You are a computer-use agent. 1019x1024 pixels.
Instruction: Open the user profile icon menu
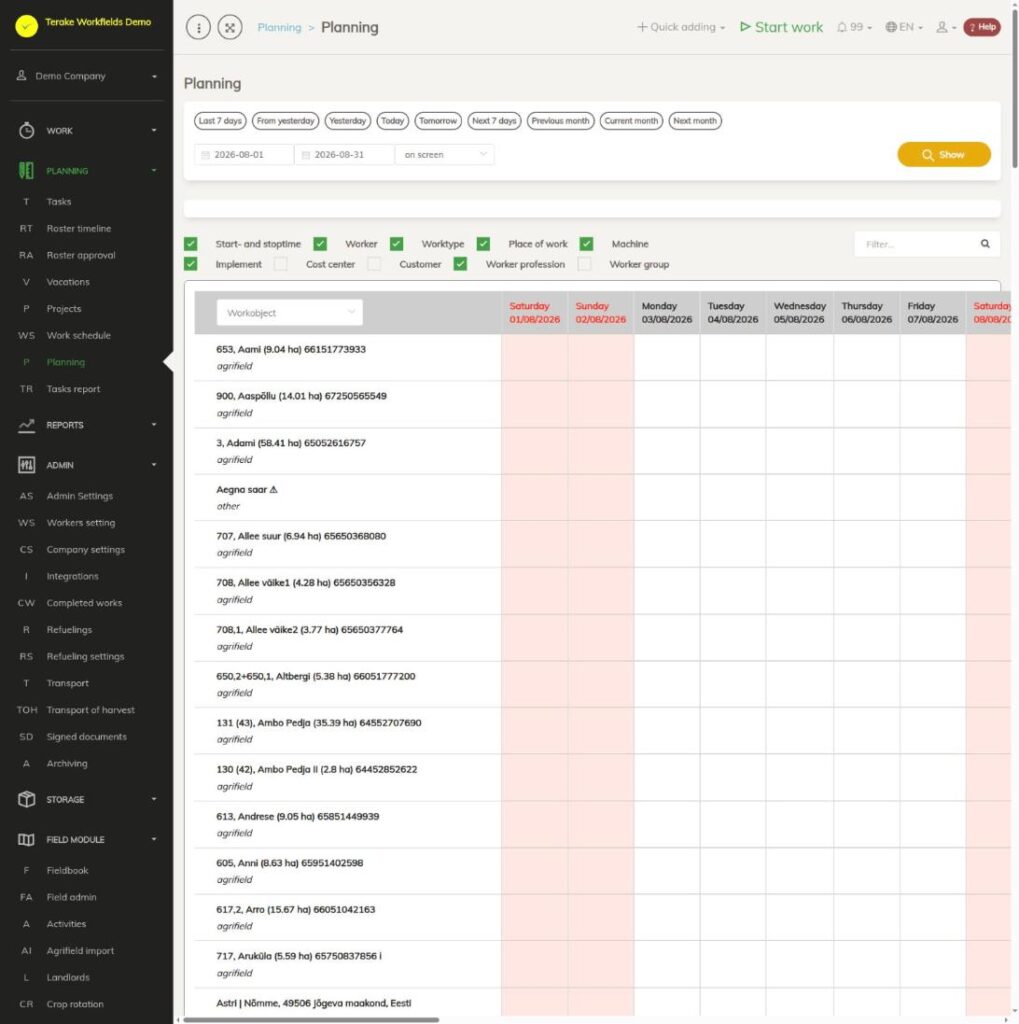pos(945,27)
